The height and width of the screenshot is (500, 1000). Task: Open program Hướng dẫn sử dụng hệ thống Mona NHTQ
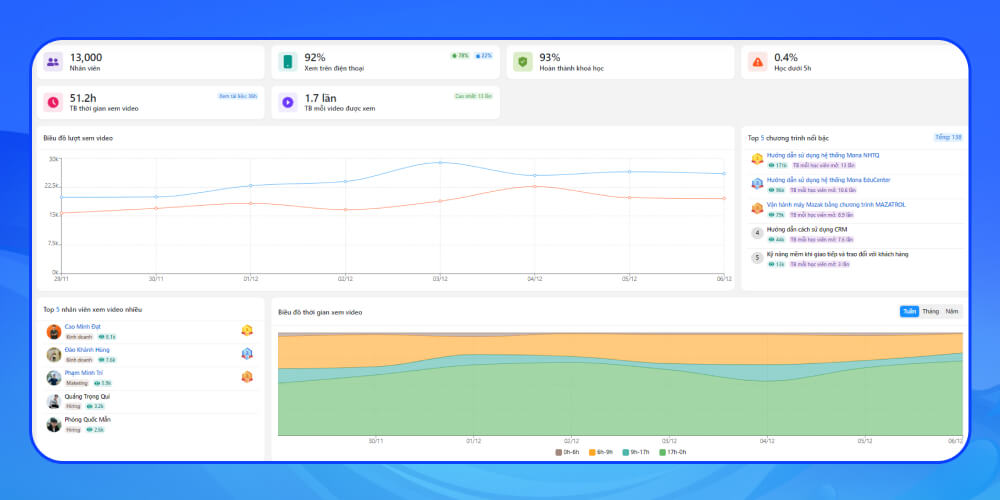tap(823, 155)
